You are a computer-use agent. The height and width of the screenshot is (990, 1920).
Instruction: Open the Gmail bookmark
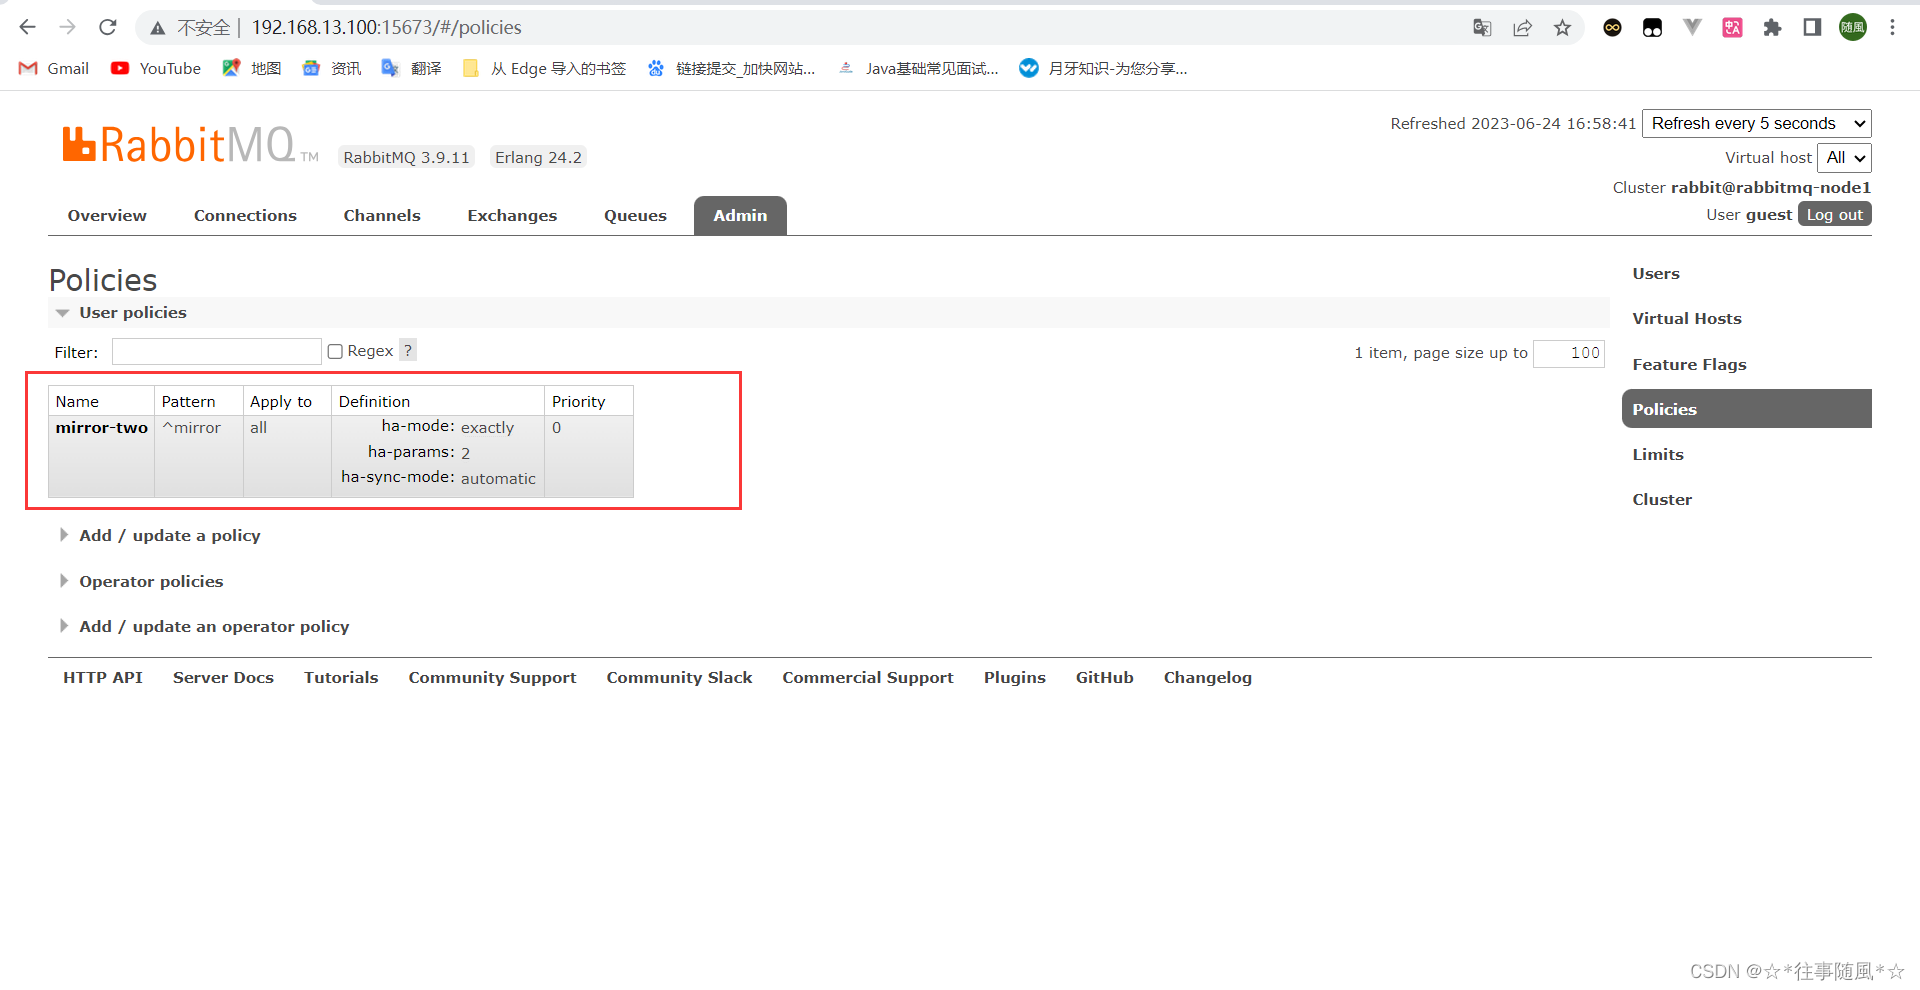(54, 68)
